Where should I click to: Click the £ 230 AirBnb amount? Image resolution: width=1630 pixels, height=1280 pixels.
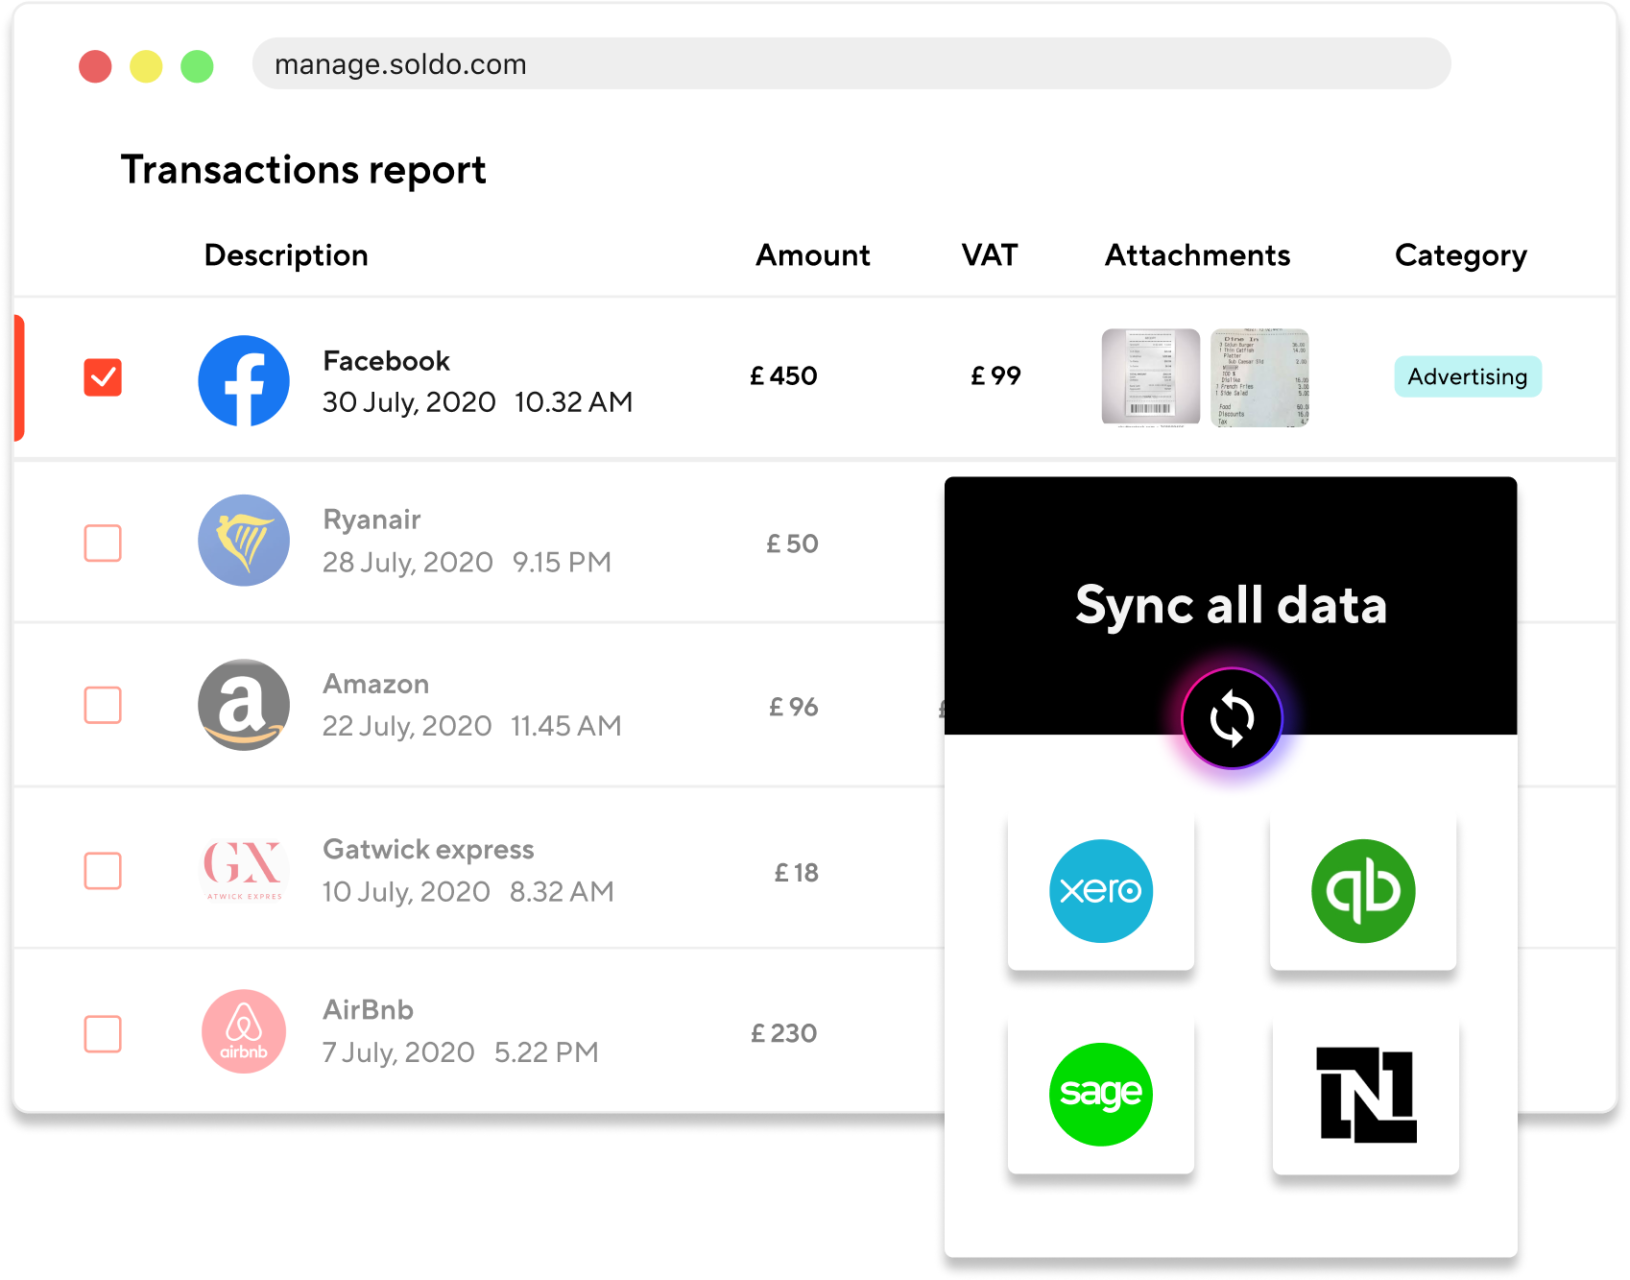(x=784, y=1033)
